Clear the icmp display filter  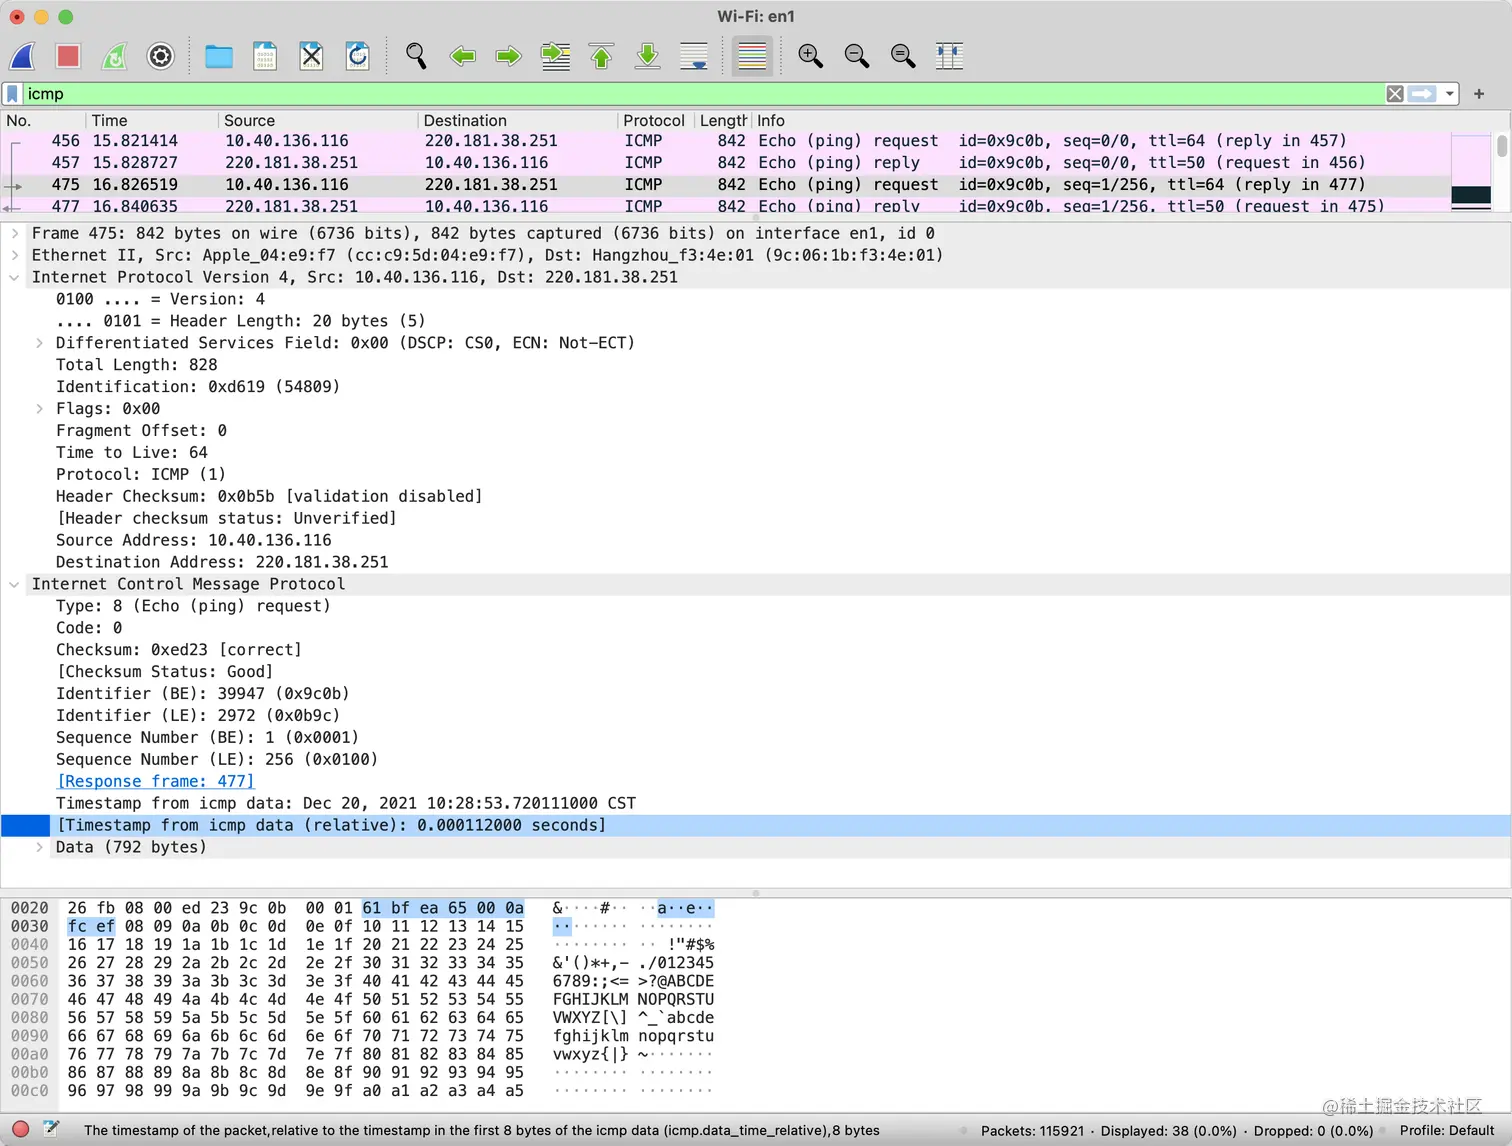[1395, 94]
